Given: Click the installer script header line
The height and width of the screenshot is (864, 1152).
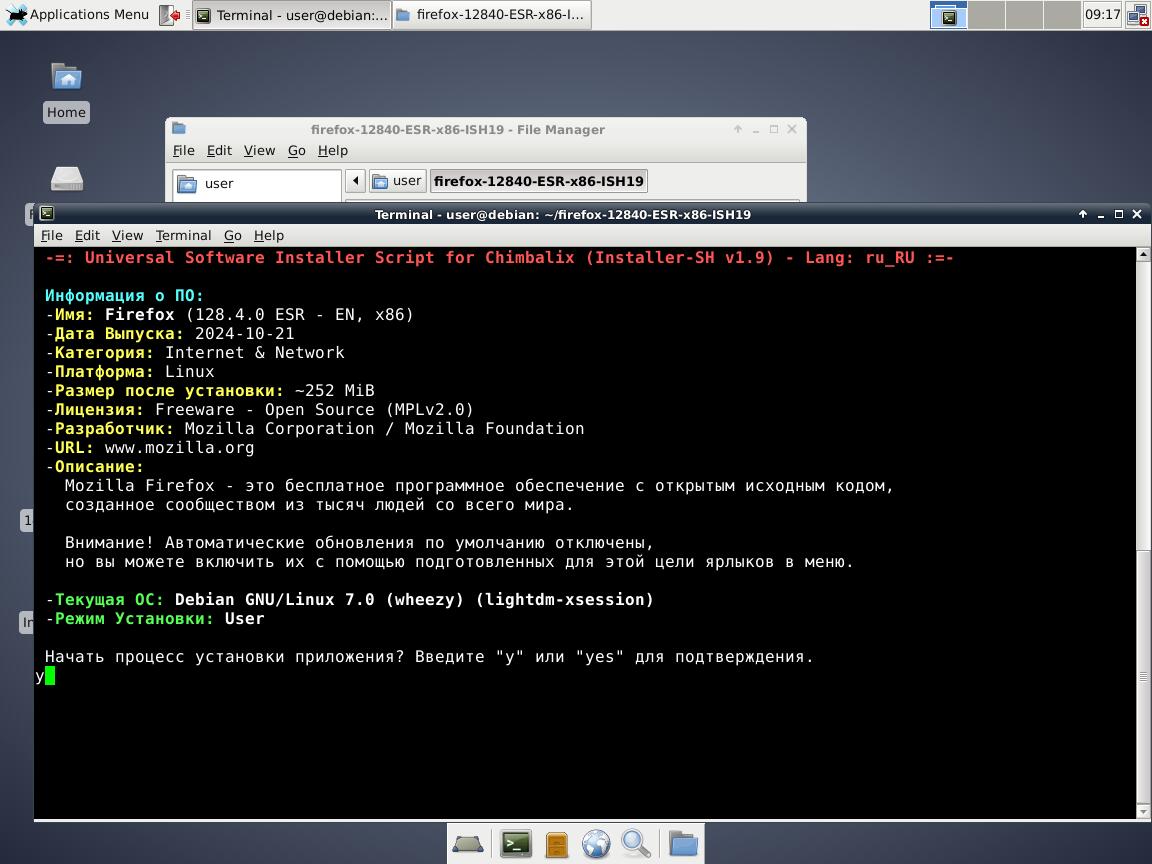Looking at the screenshot, I should pyautogui.click(x=499, y=258).
